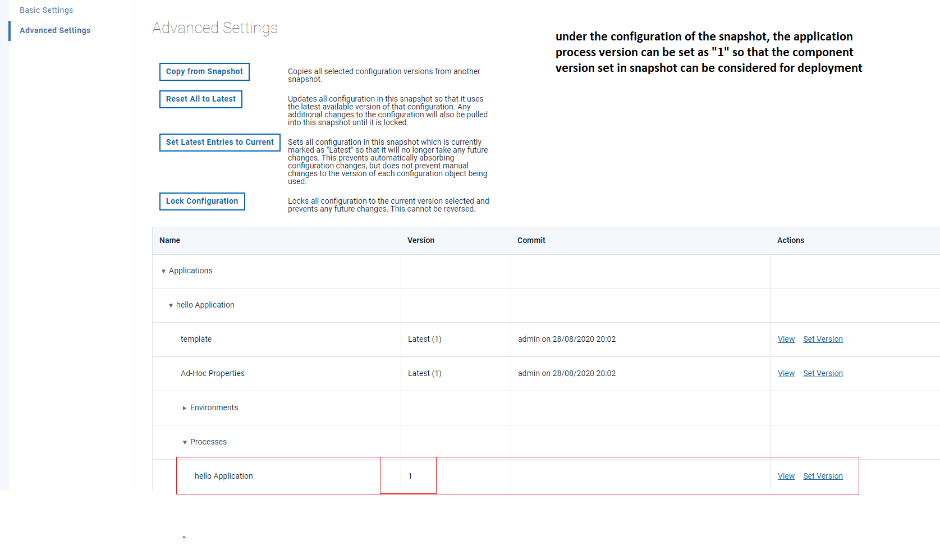The image size is (940, 550).
Task: Expand the Environments node arrow
Action: click(x=185, y=408)
